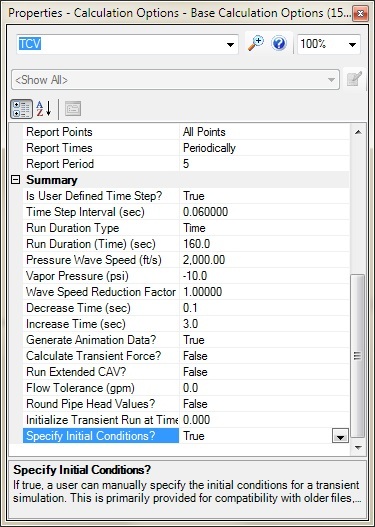The image size is (375, 527).
Task: Sort properties alphabetically with the A-Z icon
Action: 44,109
